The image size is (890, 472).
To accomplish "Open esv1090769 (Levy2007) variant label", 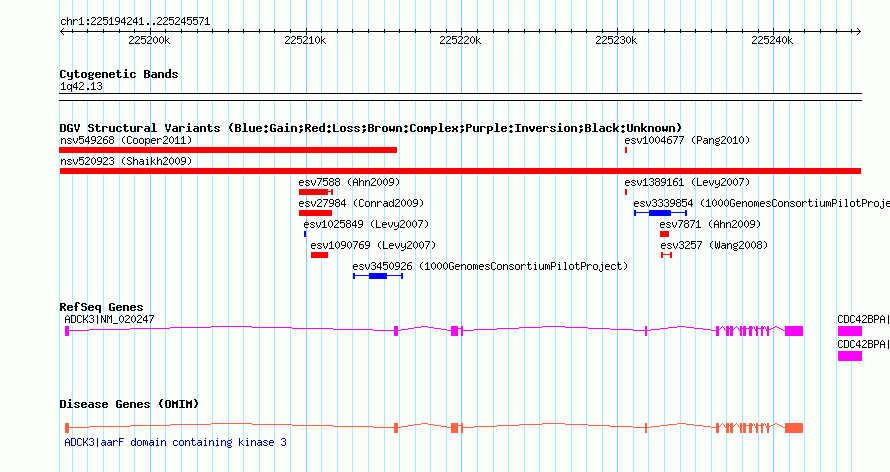I will [x=373, y=245].
